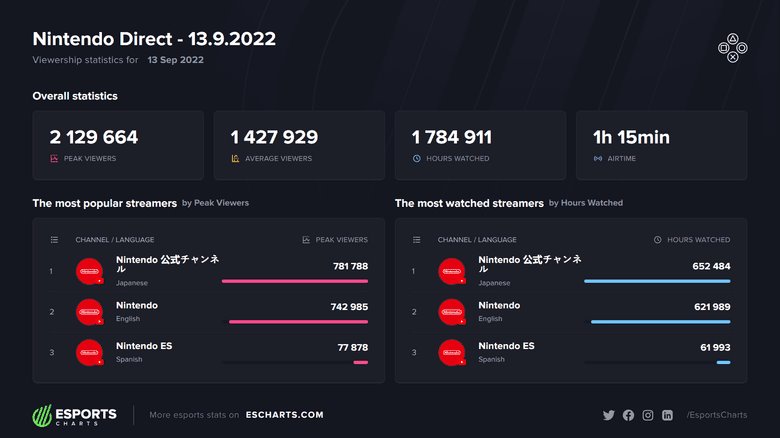The height and width of the screenshot is (438, 780).
Task: Click Japanese Nintendo avatar in Peak Viewers table
Action: coord(90,271)
